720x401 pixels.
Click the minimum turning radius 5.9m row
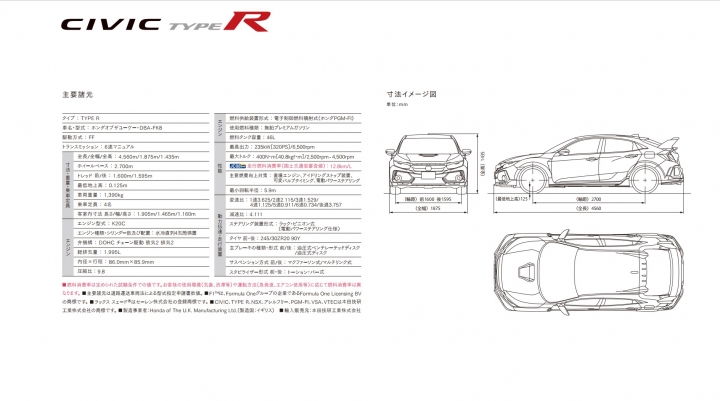(x=294, y=190)
